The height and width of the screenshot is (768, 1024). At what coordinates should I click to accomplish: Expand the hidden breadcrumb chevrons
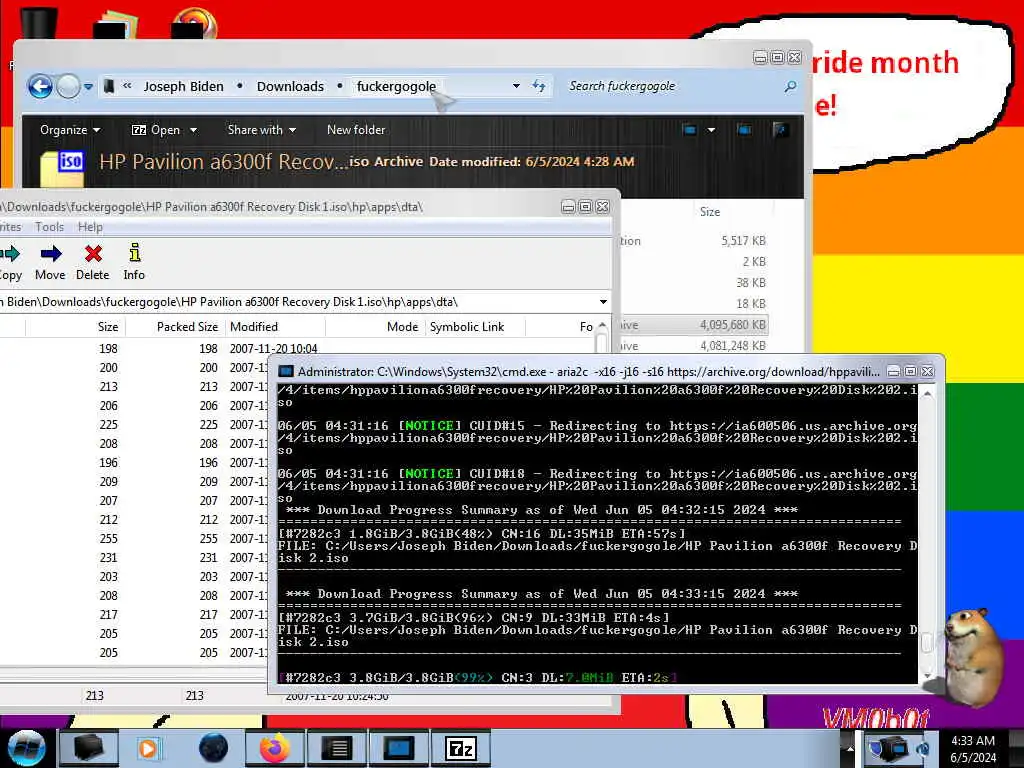pyautogui.click(x=127, y=86)
